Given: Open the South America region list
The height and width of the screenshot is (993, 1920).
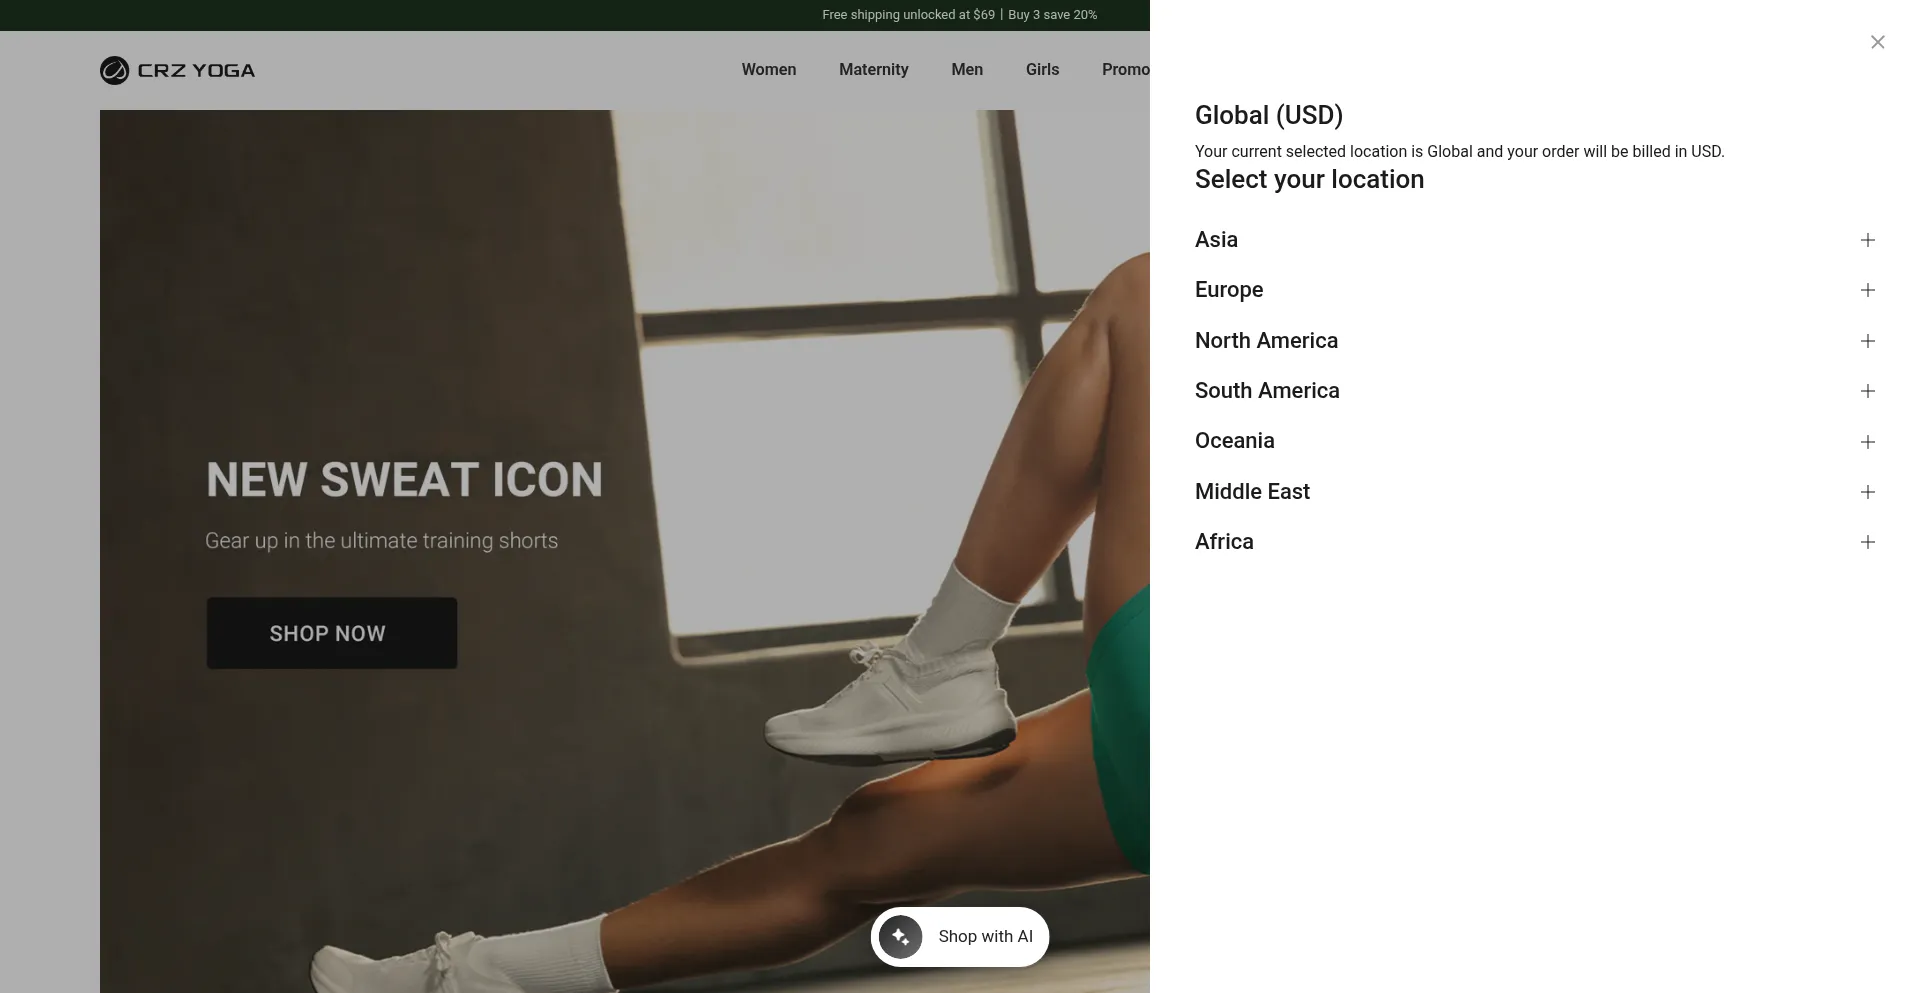Looking at the screenshot, I should pyautogui.click(x=1535, y=391).
